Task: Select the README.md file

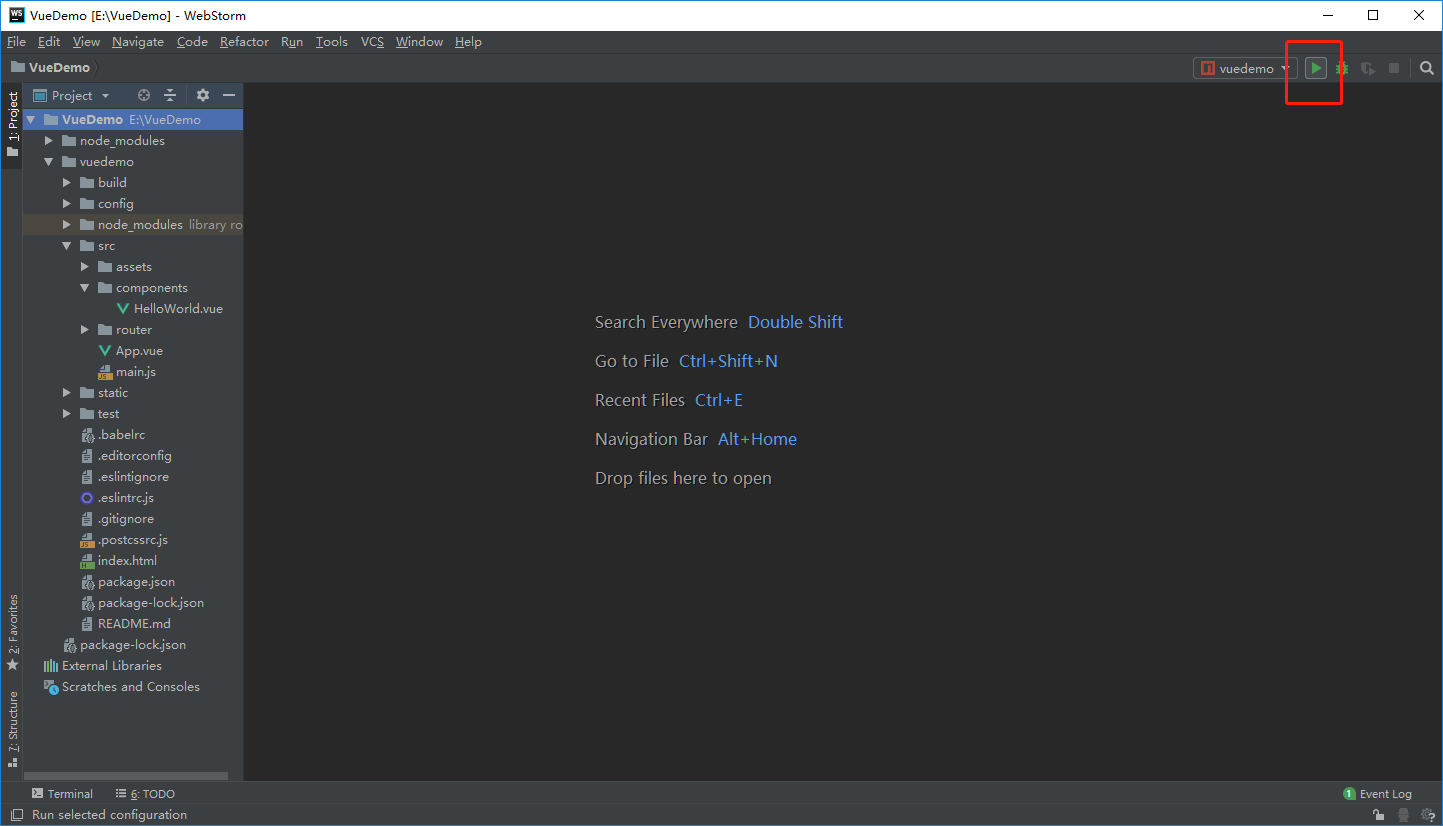Action: [x=125, y=623]
